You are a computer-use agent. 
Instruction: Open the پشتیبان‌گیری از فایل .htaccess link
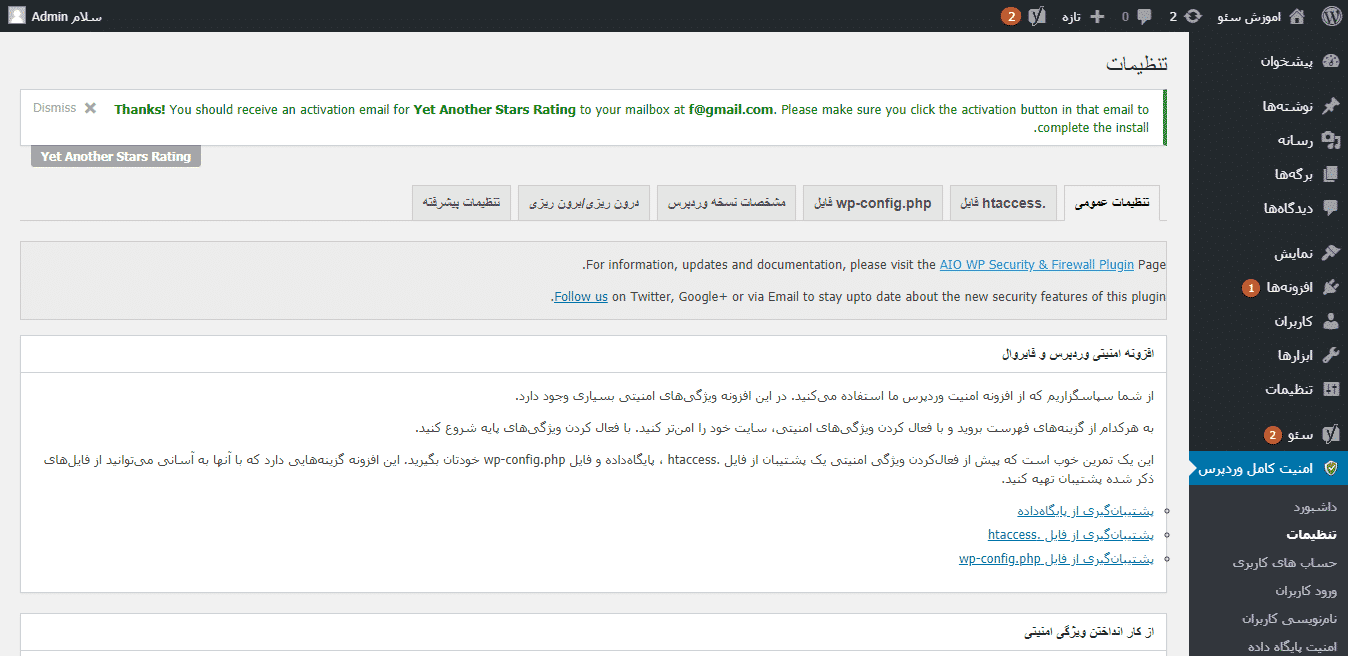[x=1070, y=535]
